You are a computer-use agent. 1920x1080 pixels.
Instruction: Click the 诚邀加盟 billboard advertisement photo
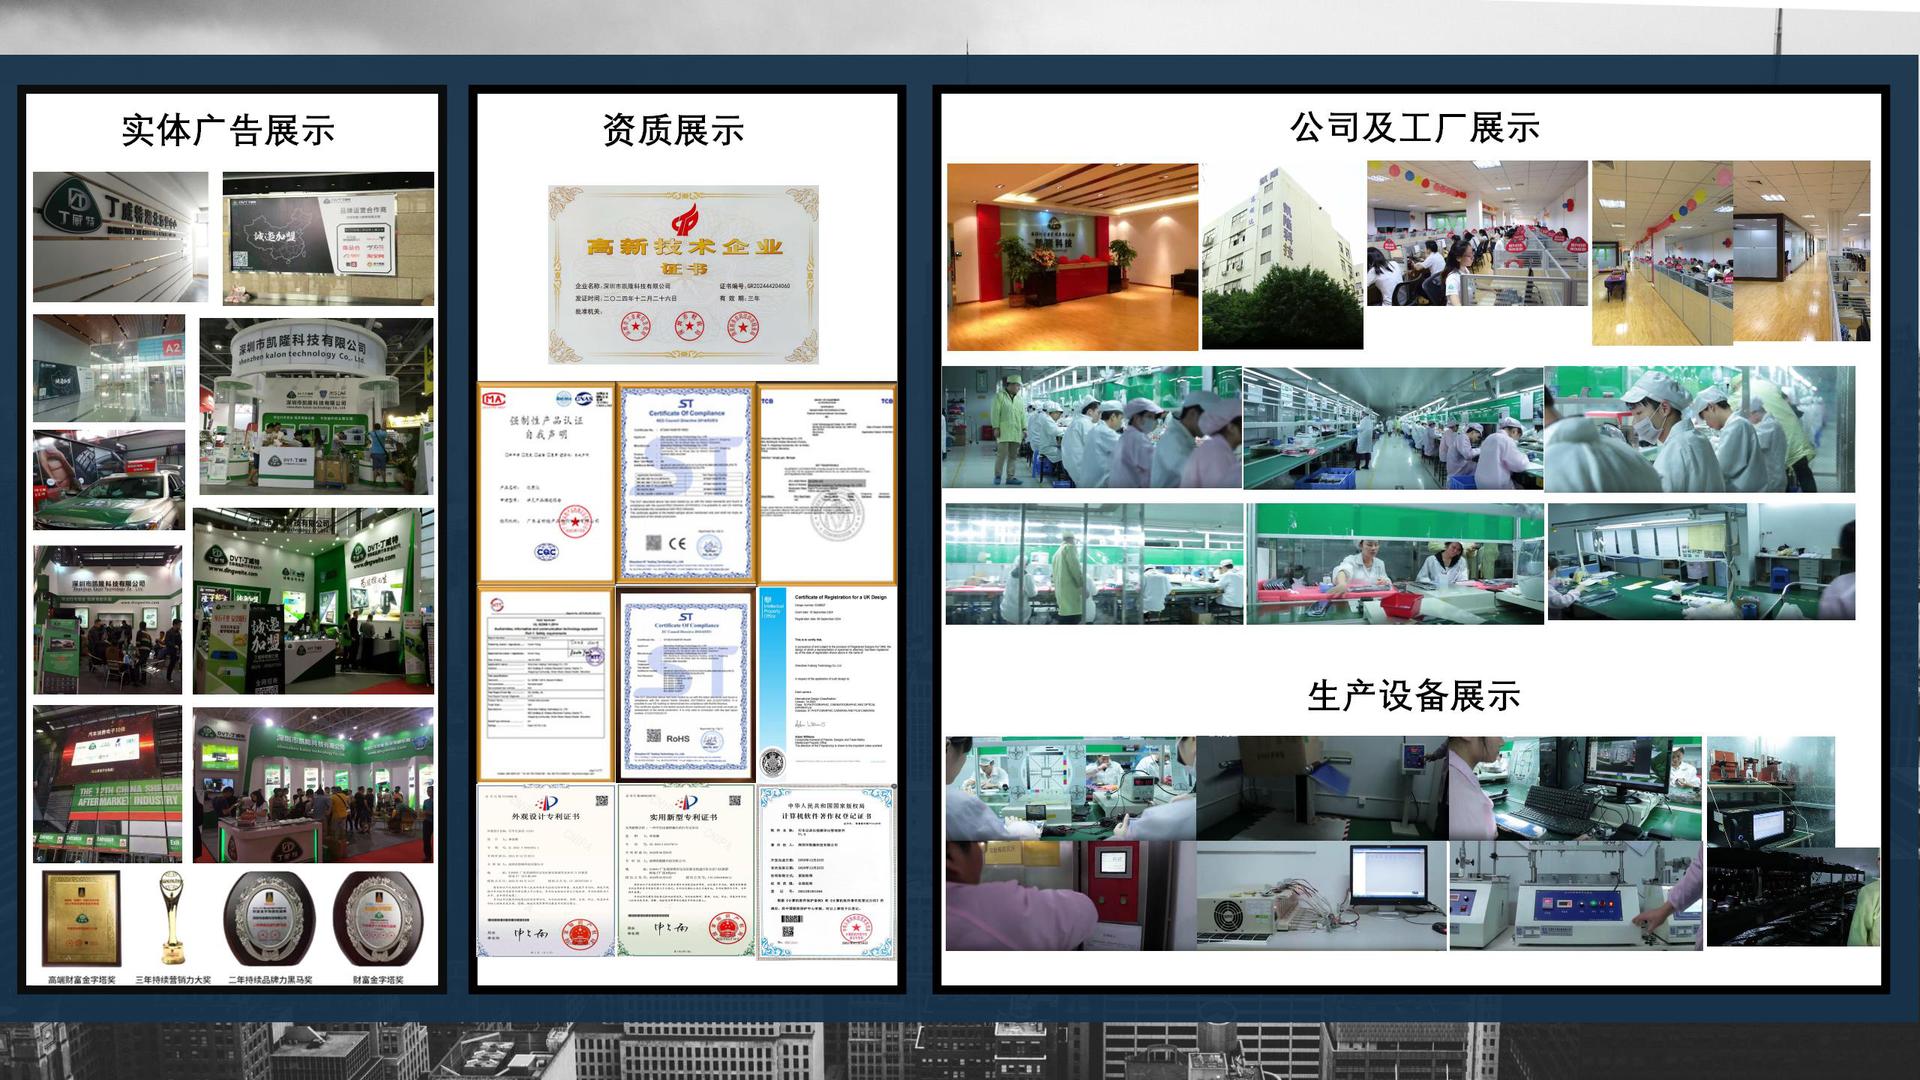[328, 238]
